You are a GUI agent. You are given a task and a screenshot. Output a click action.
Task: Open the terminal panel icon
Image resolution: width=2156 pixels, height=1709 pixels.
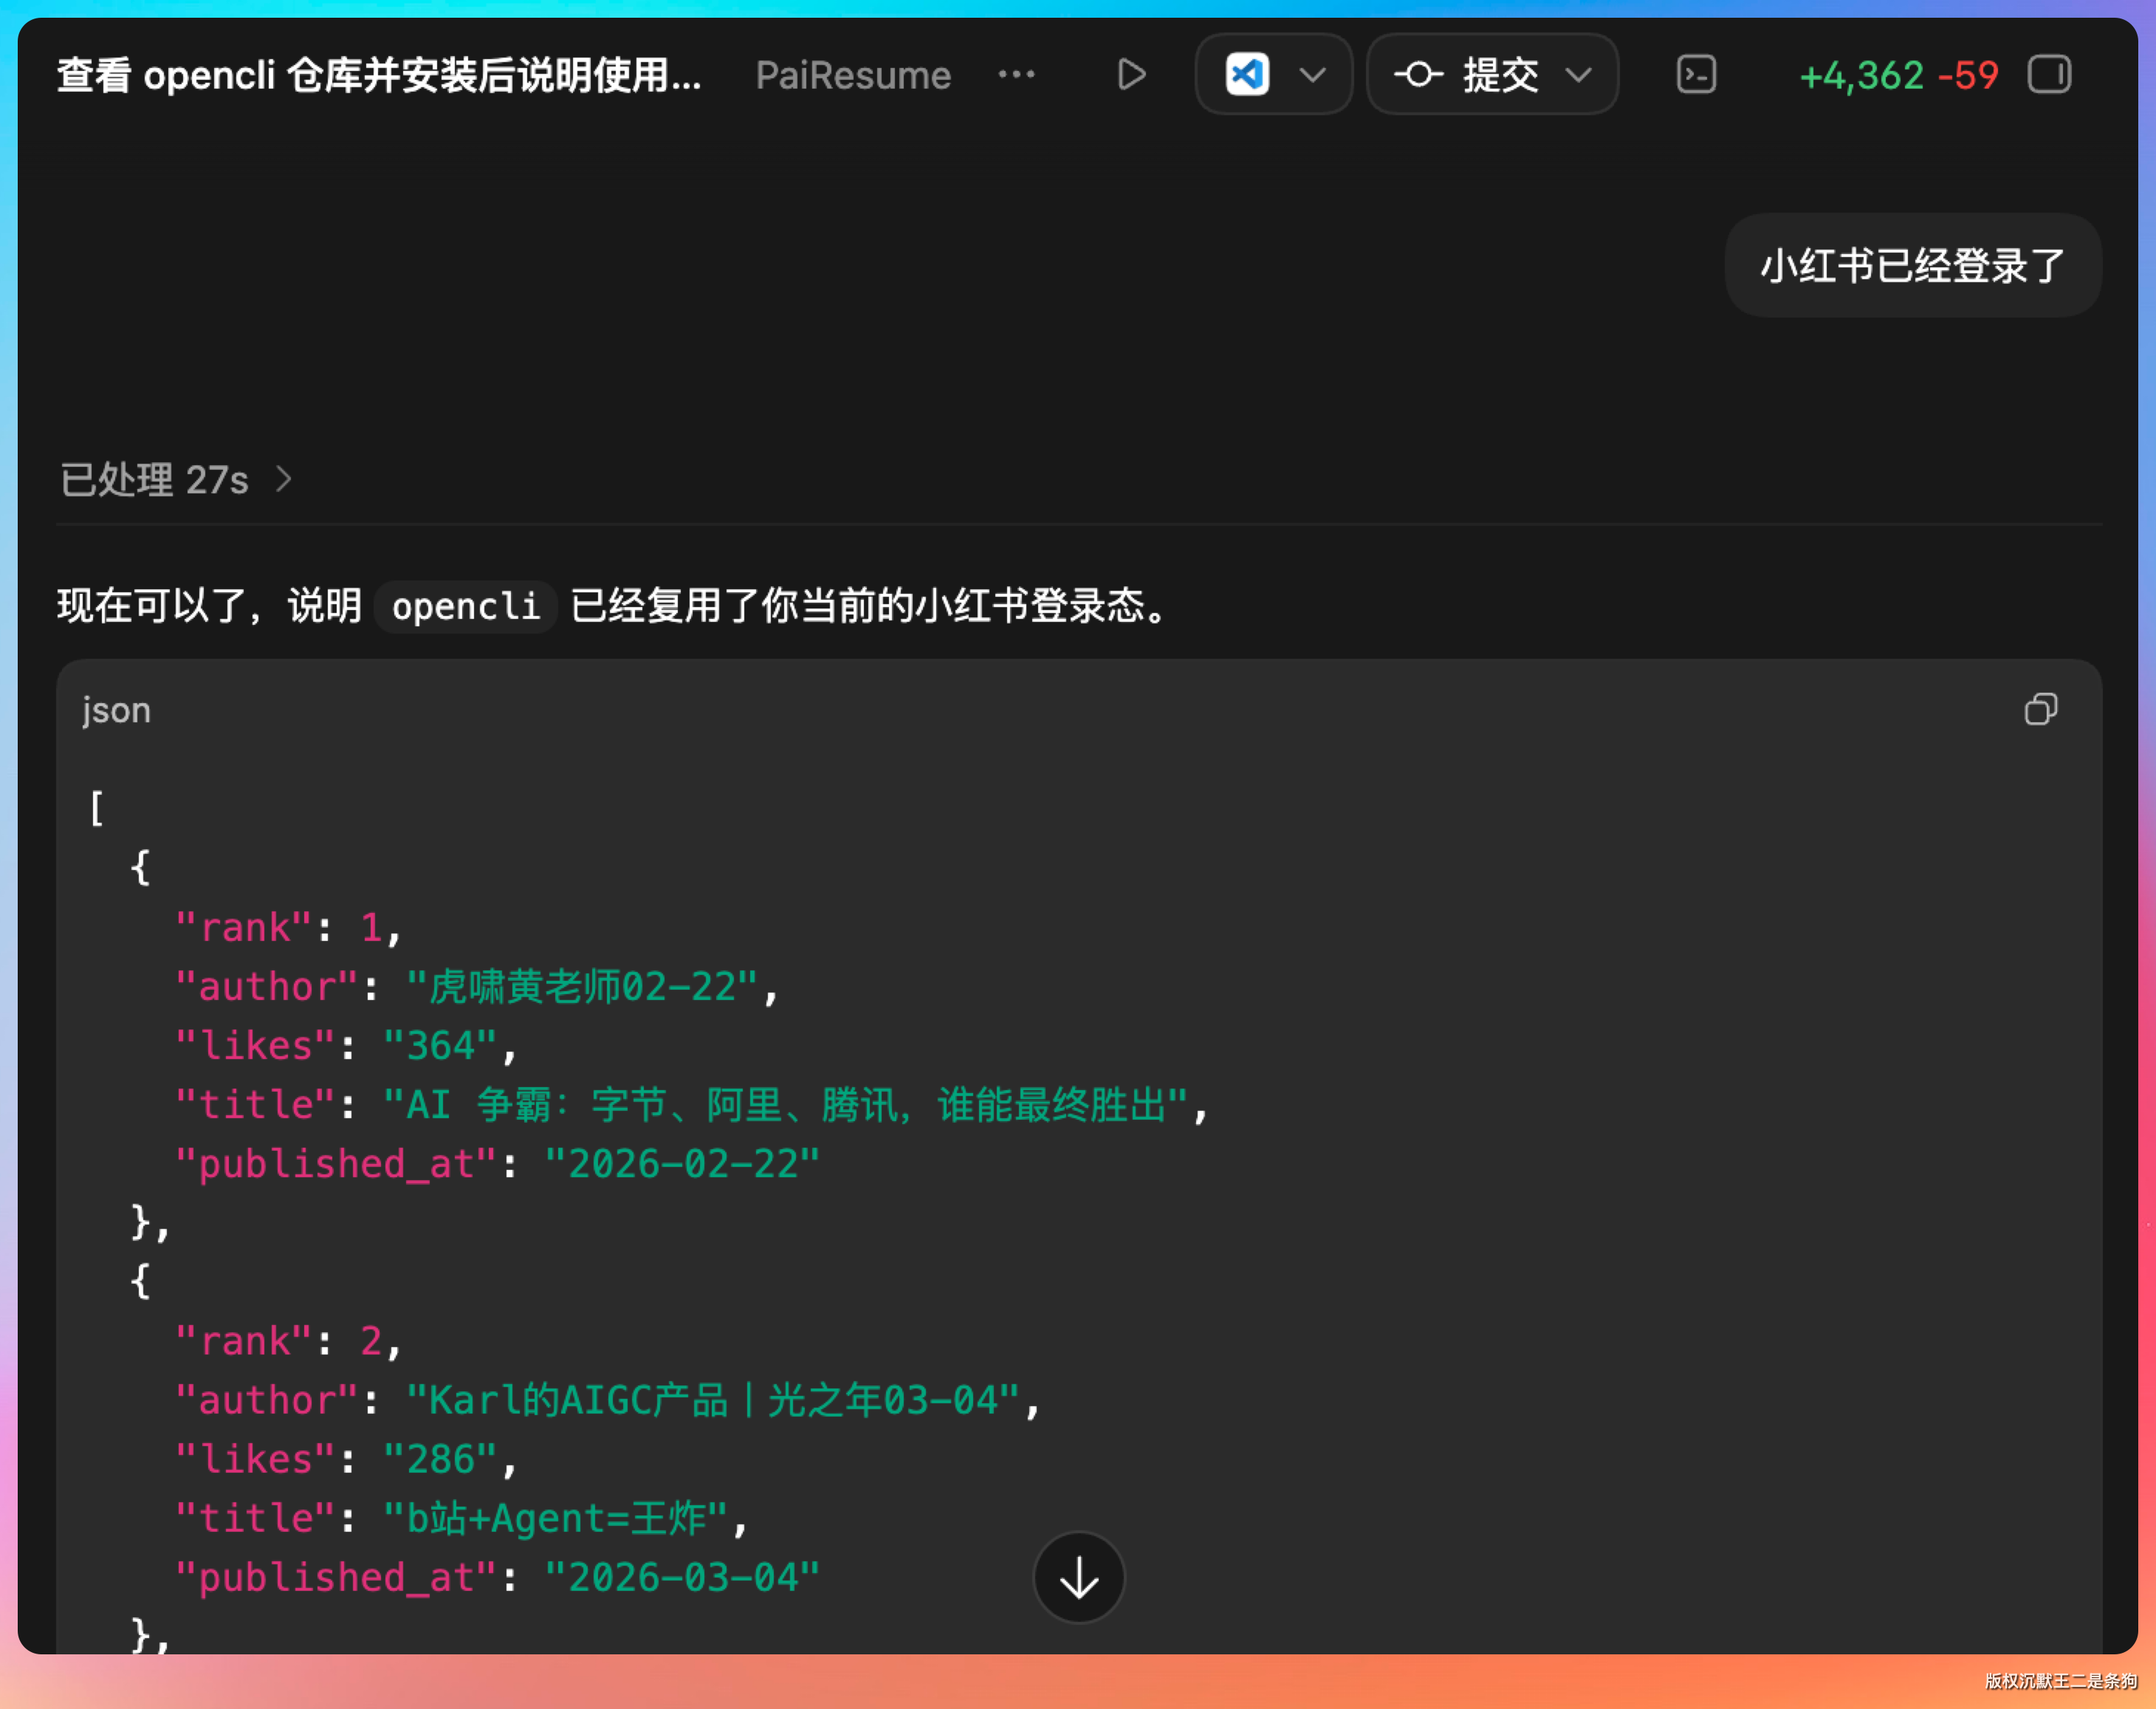1696,75
